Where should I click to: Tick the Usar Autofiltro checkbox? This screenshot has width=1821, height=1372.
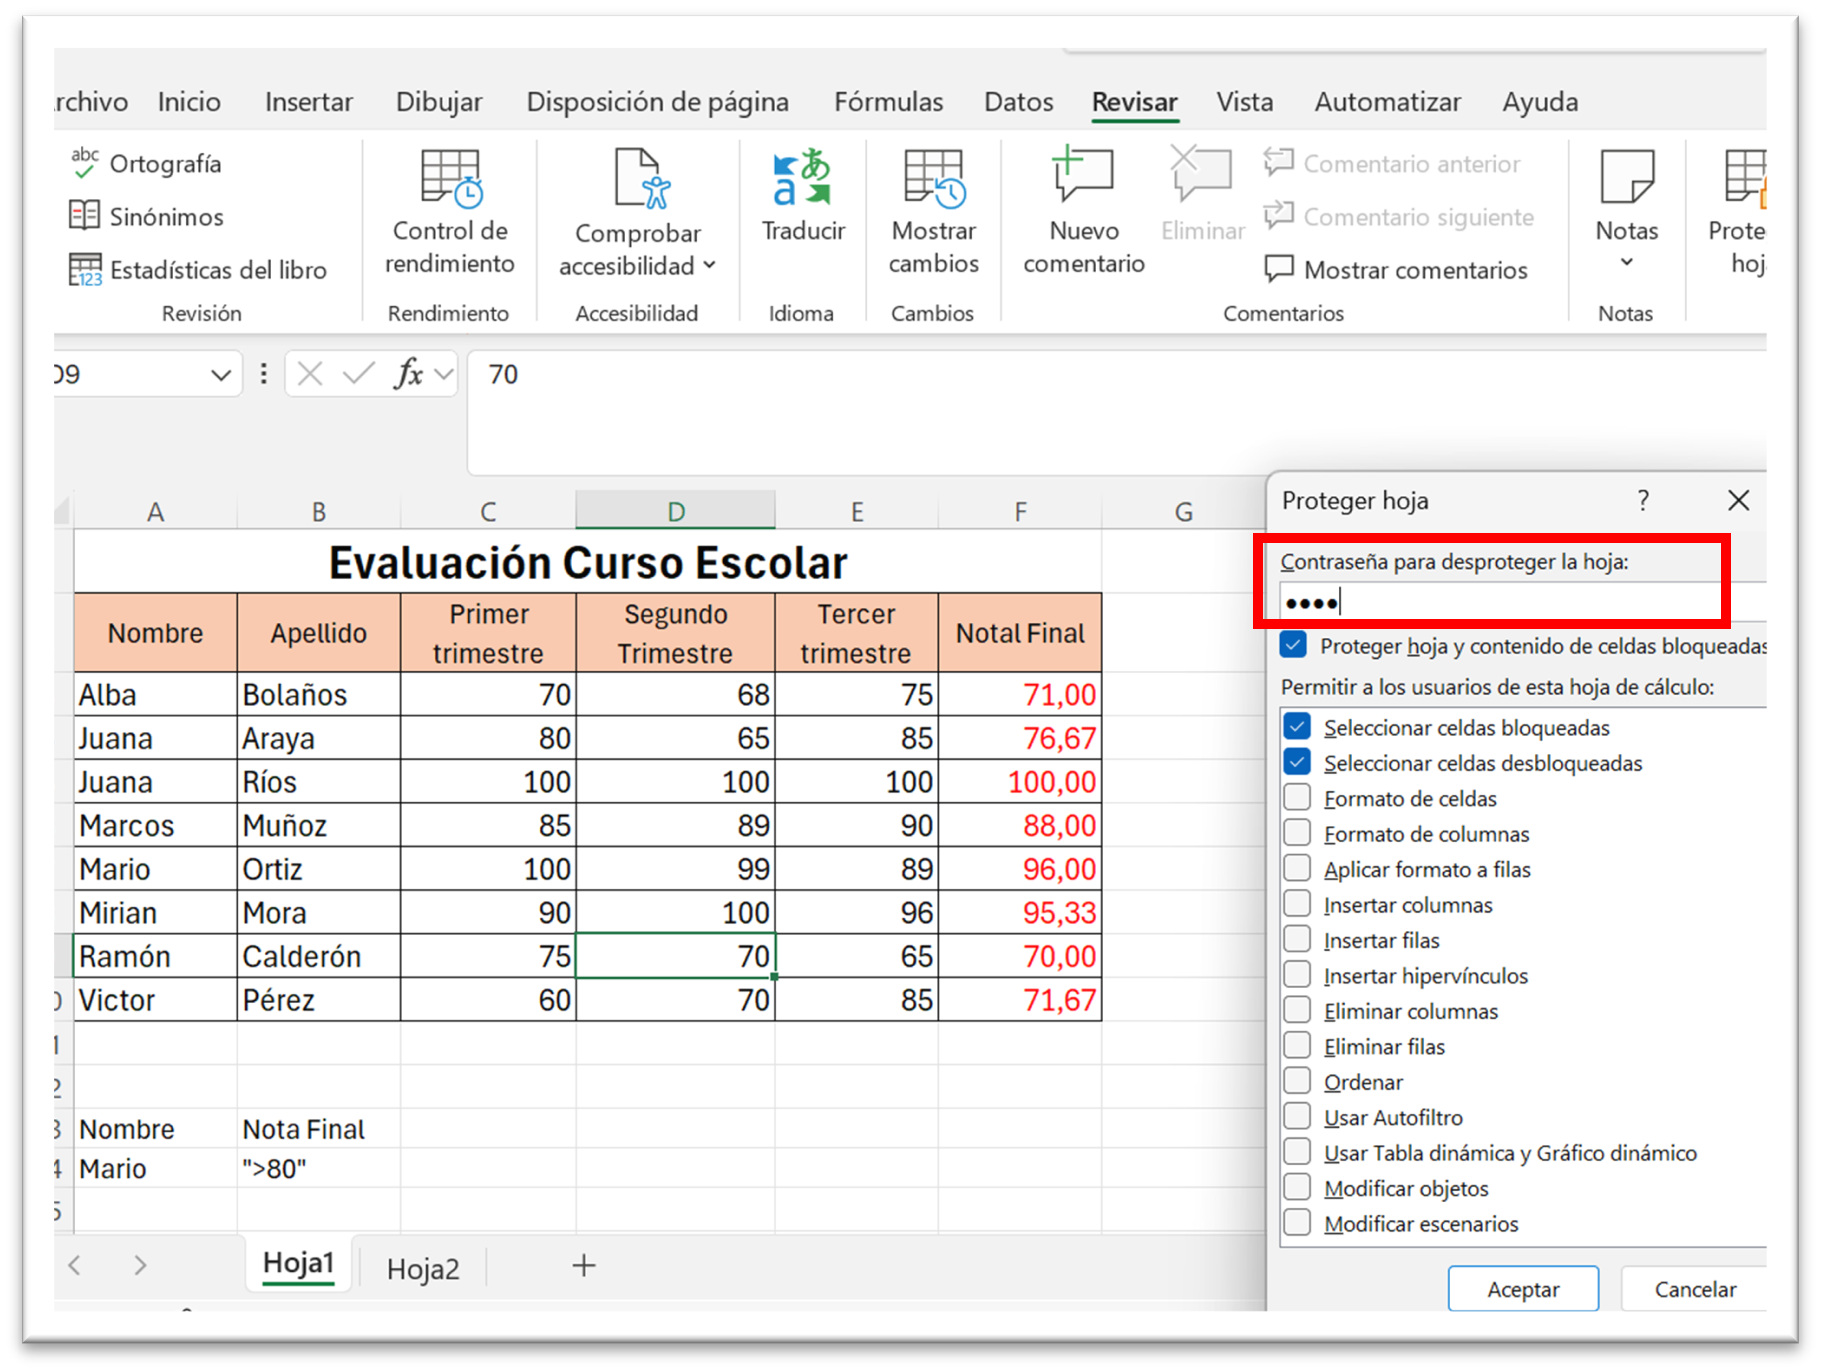[1297, 1117]
